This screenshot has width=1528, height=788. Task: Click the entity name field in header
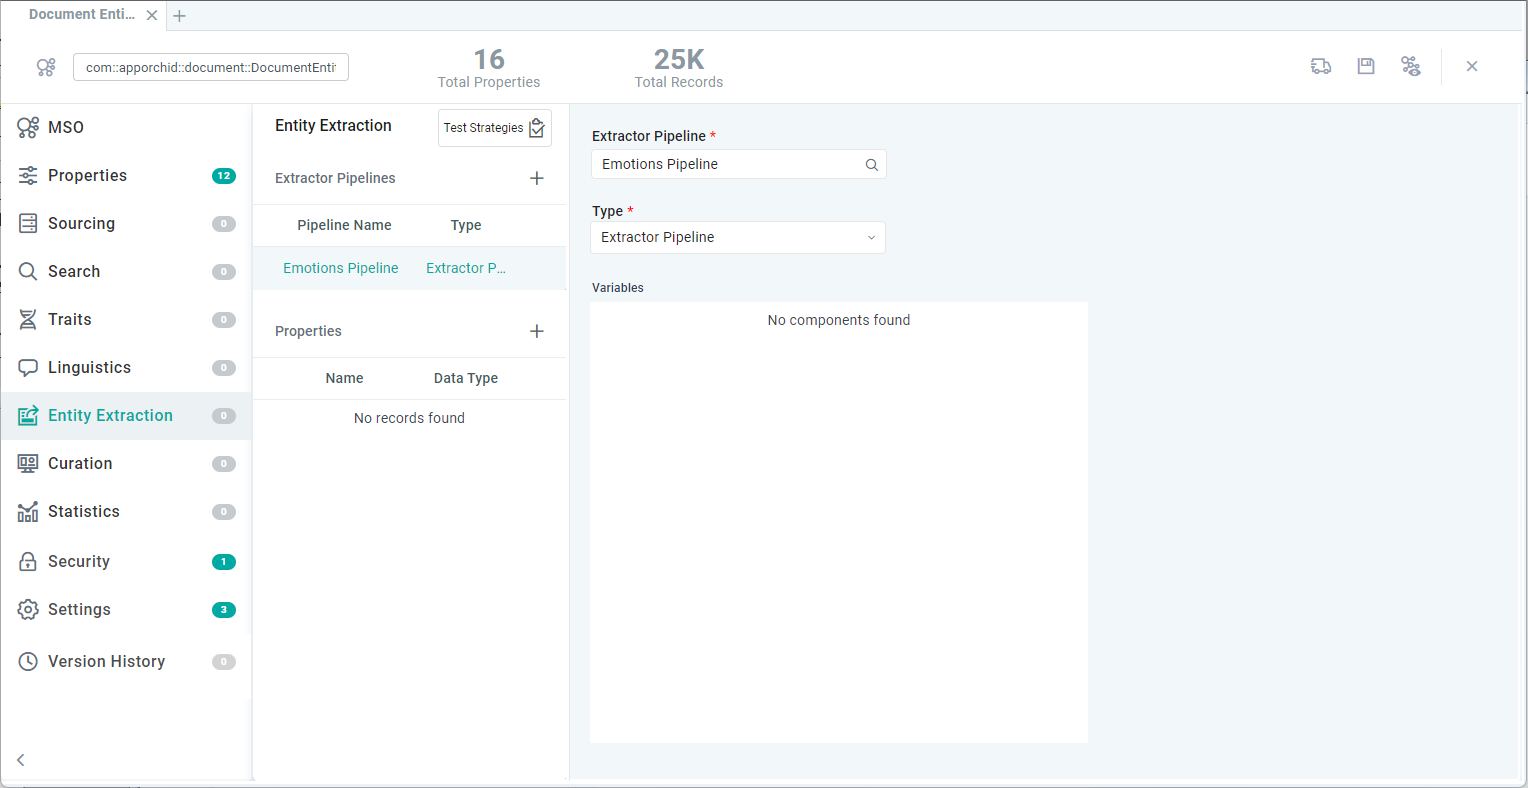tap(210, 67)
